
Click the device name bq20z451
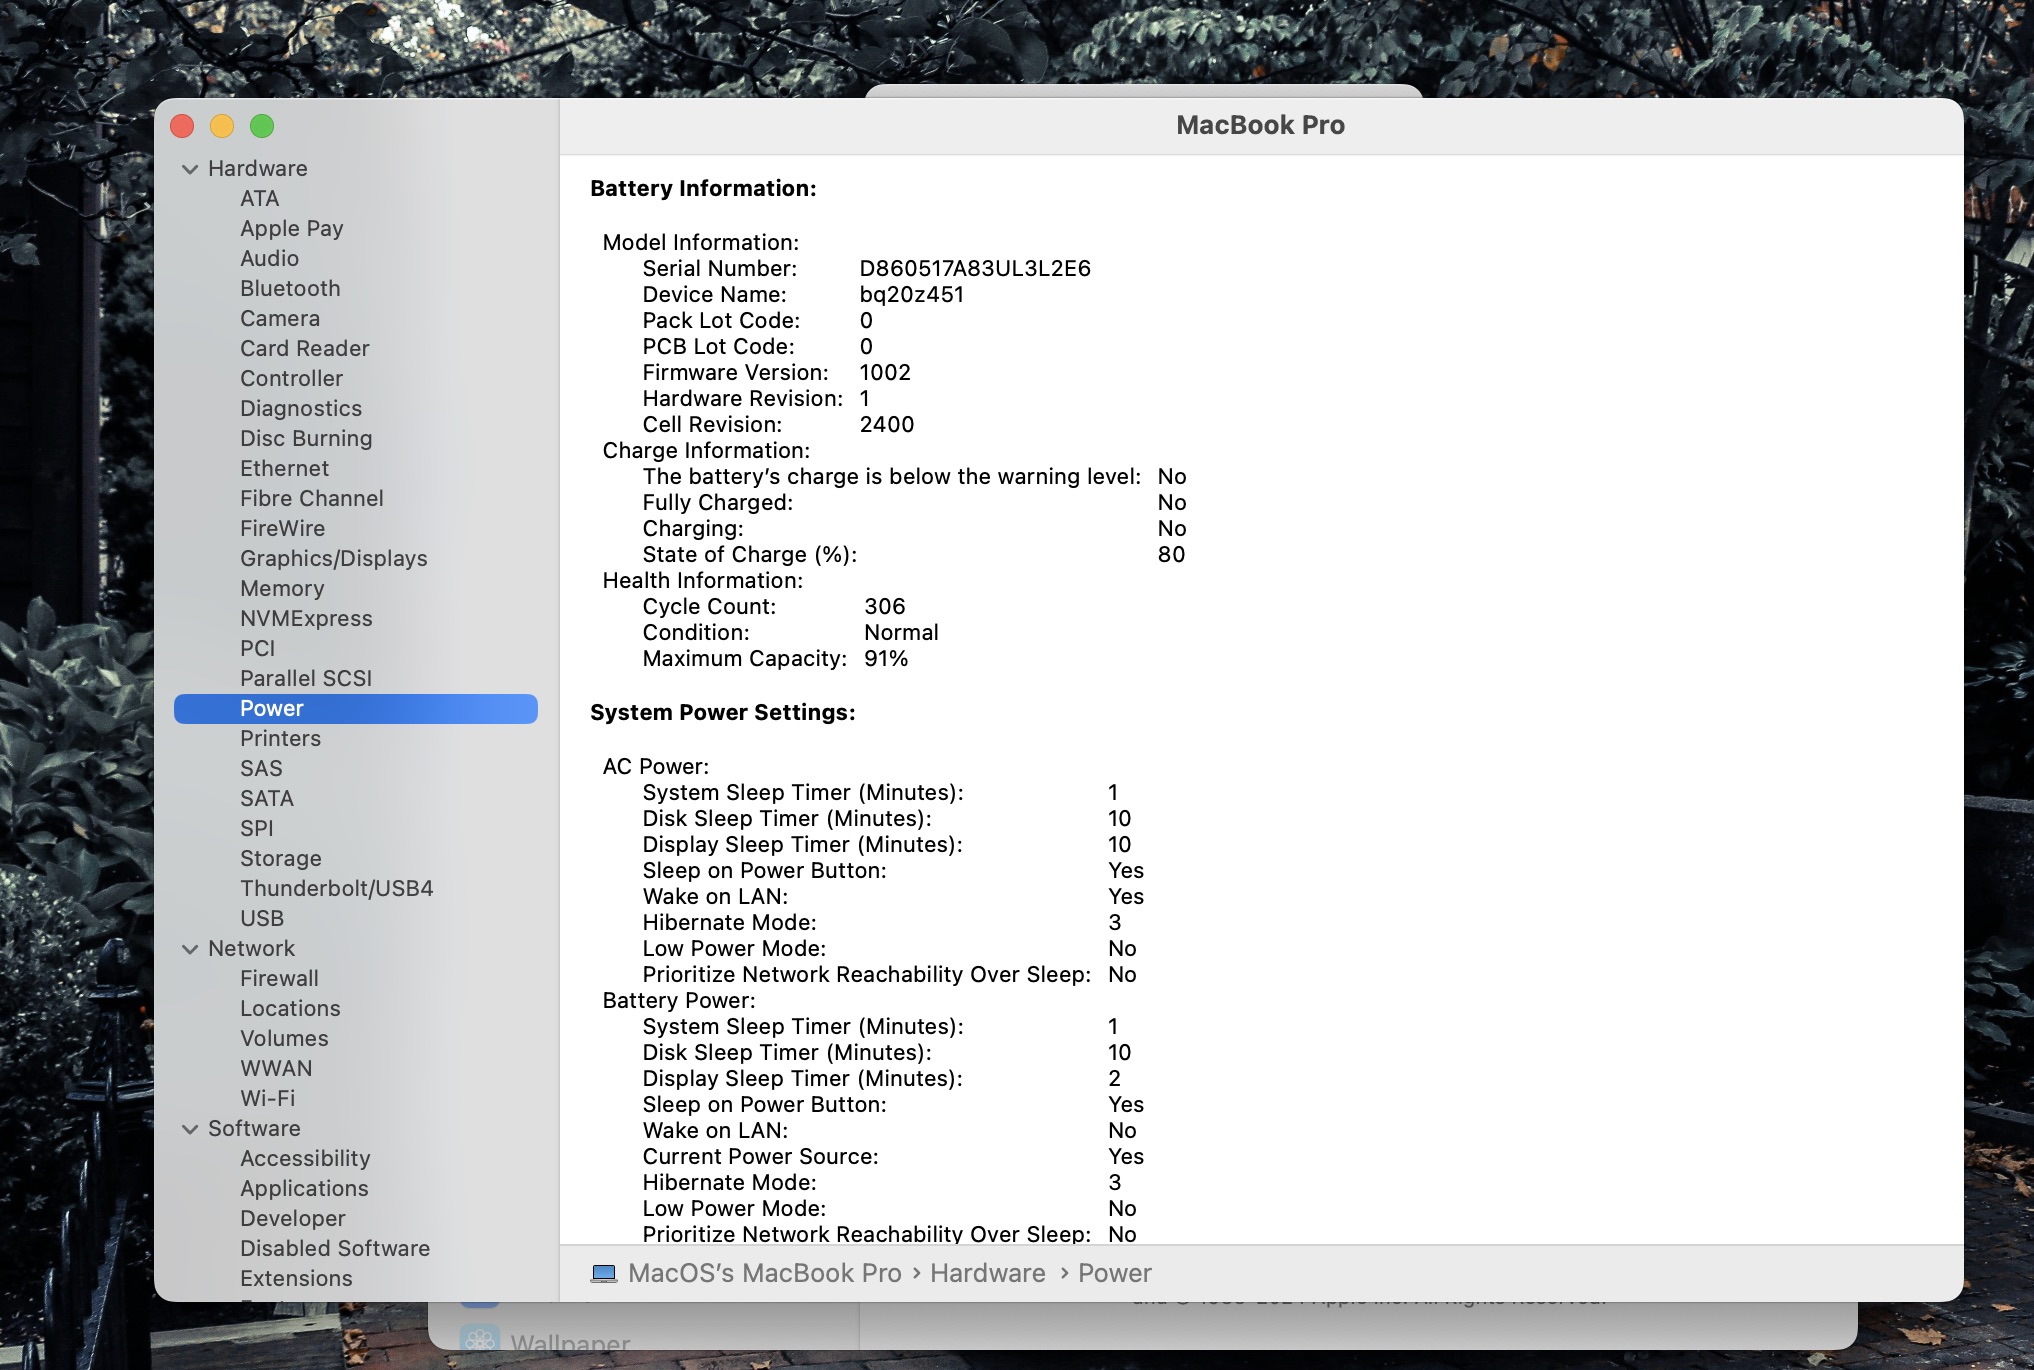(x=912, y=294)
